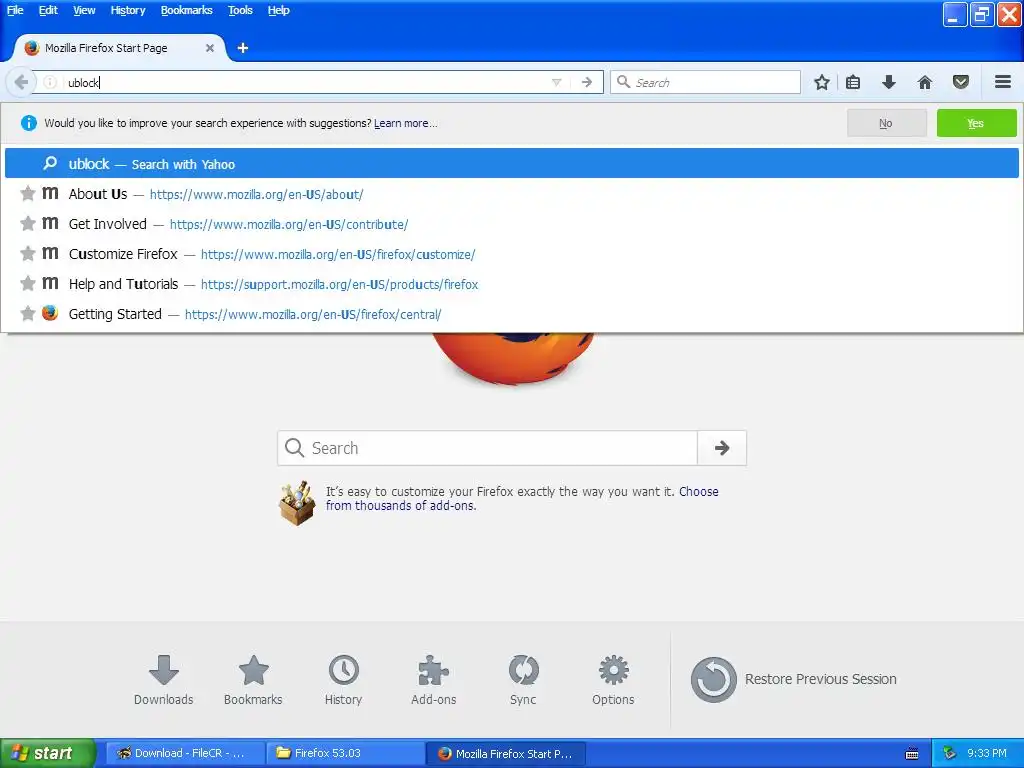This screenshot has height=768, width=1024.
Task: Select the Help and Tutorials suggestion
Action: (511, 284)
